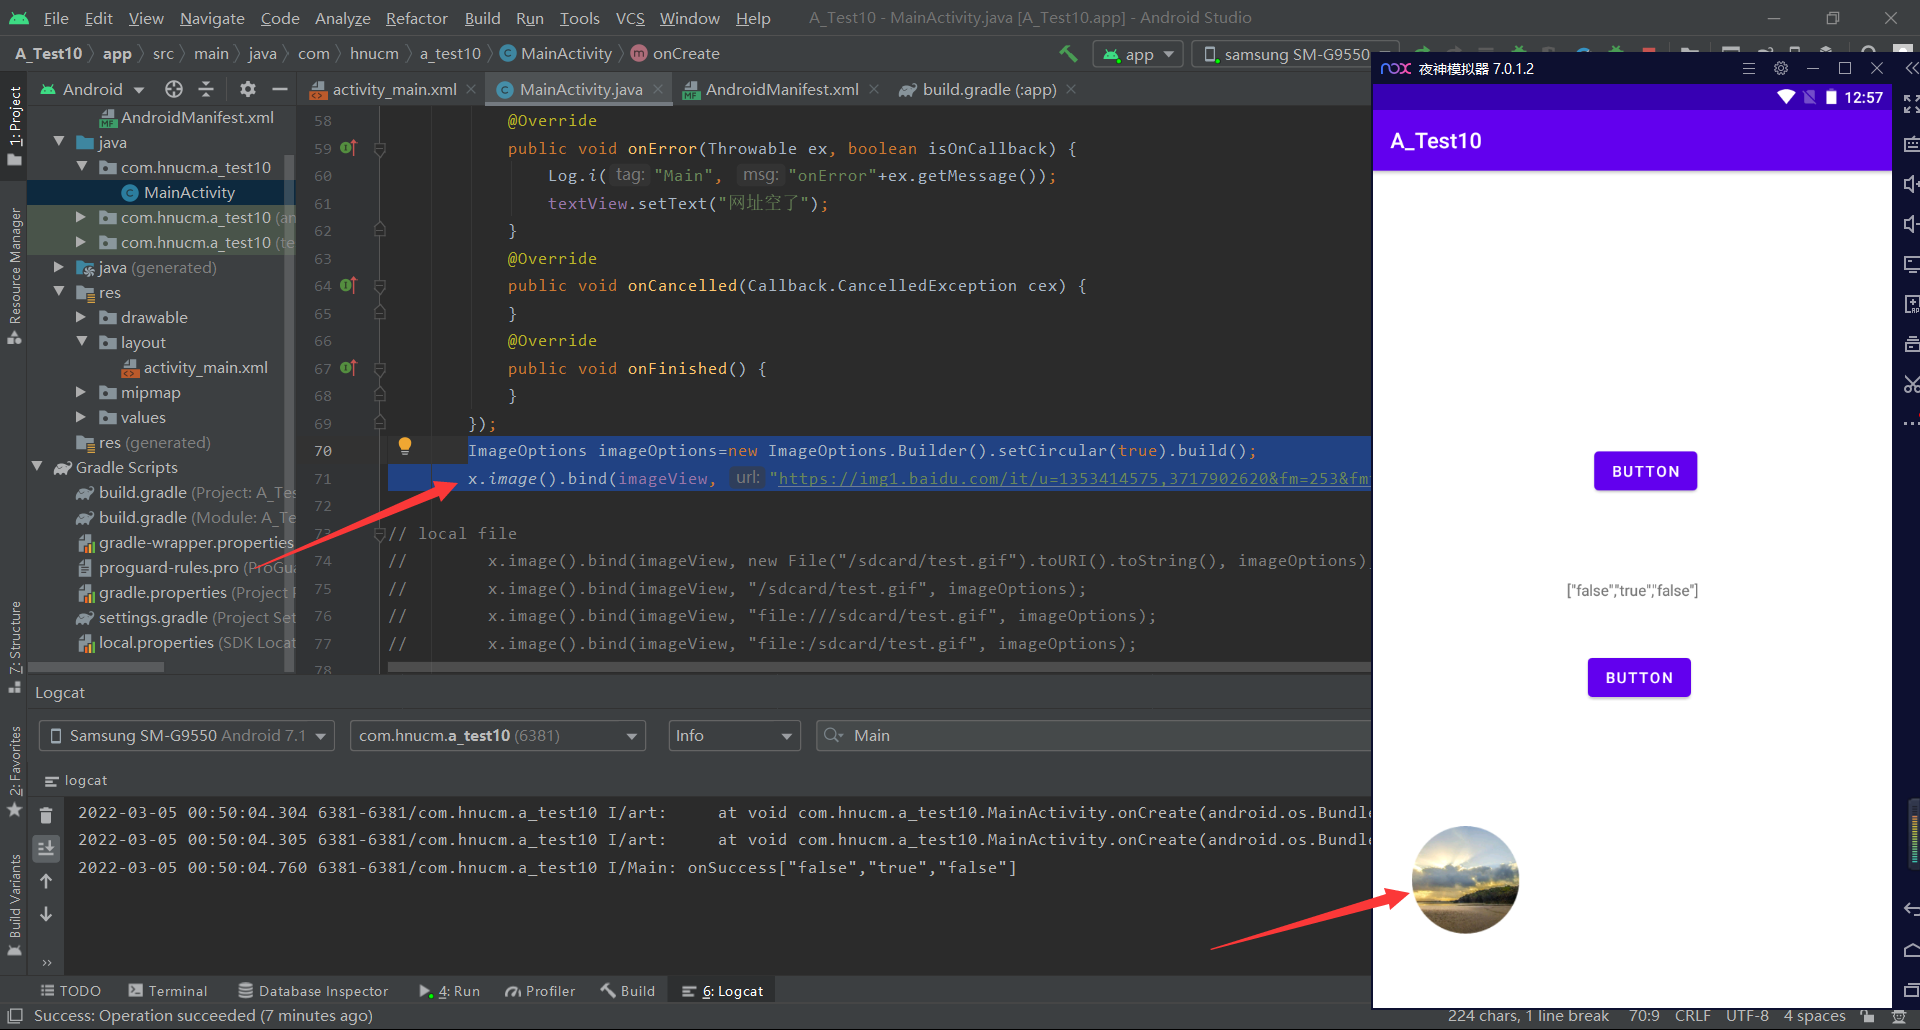Viewport: 1920px width, 1030px height.
Task: Close the MainActivity.java tab
Action: (658, 89)
